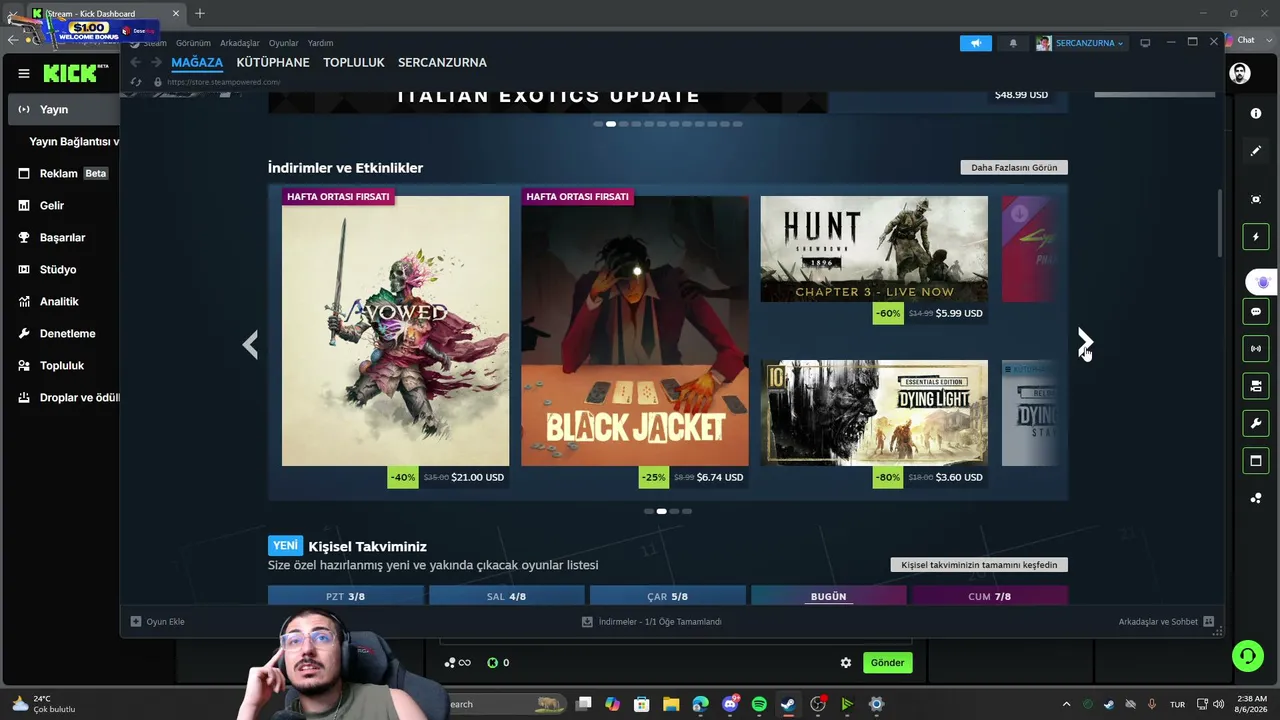The image size is (1280, 720).
Task: Click the Steam store URL address
Action: click(x=223, y=82)
